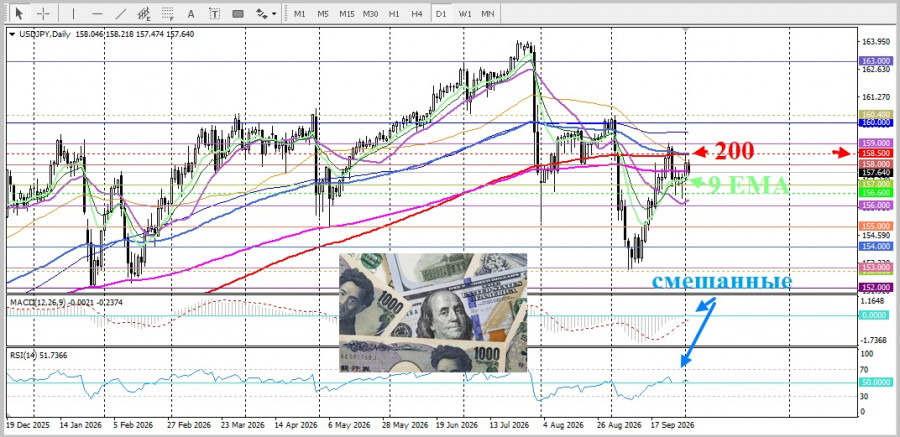Viewport: 900px width, 437px height.
Task: Click the 14 Jan 2026 date label
Action: tap(81, 426)
